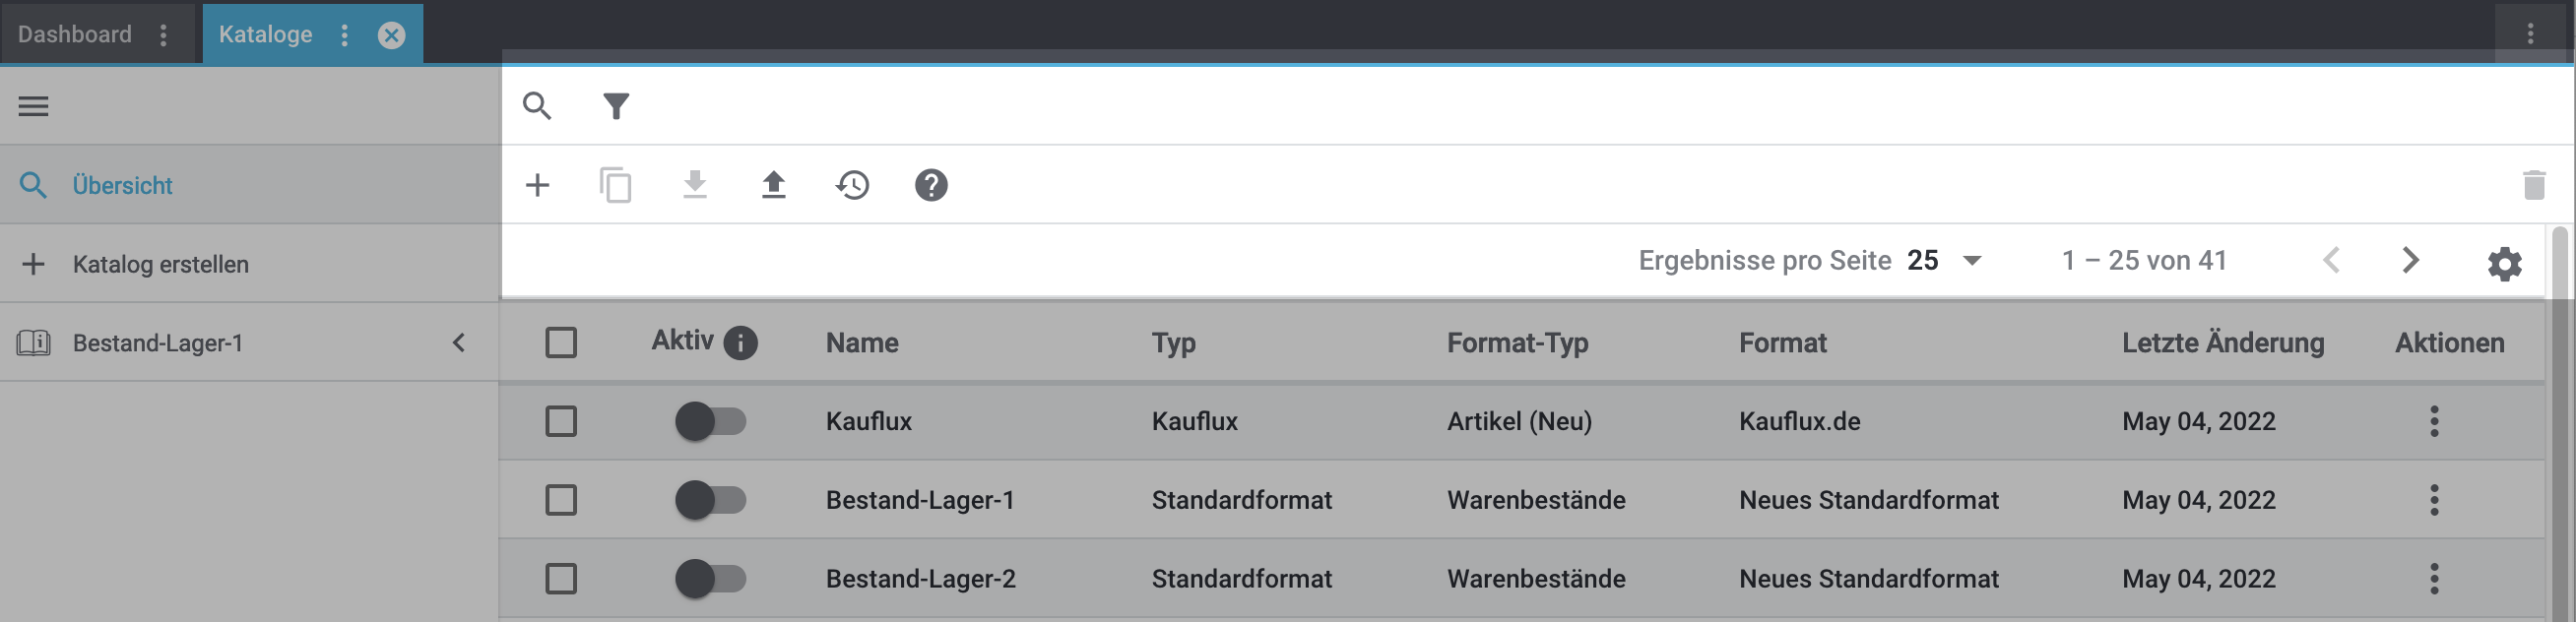Open the help question mark icon
Image resolution: width=2576 pixels, height=622 pixels.
[x=931, y=185]
